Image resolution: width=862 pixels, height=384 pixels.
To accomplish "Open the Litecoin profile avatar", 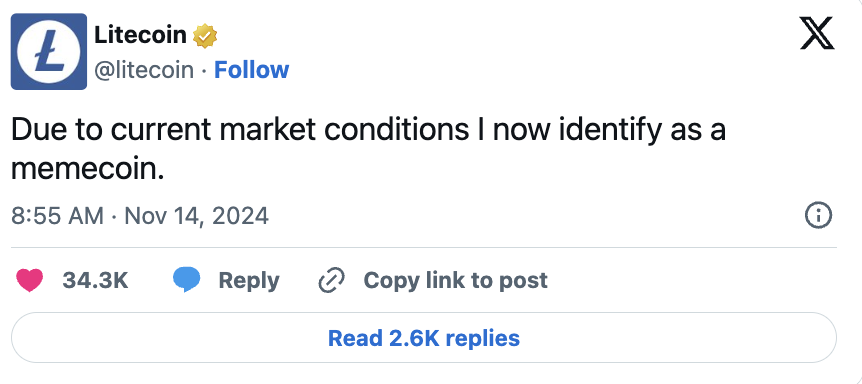I will coord(49,52).
